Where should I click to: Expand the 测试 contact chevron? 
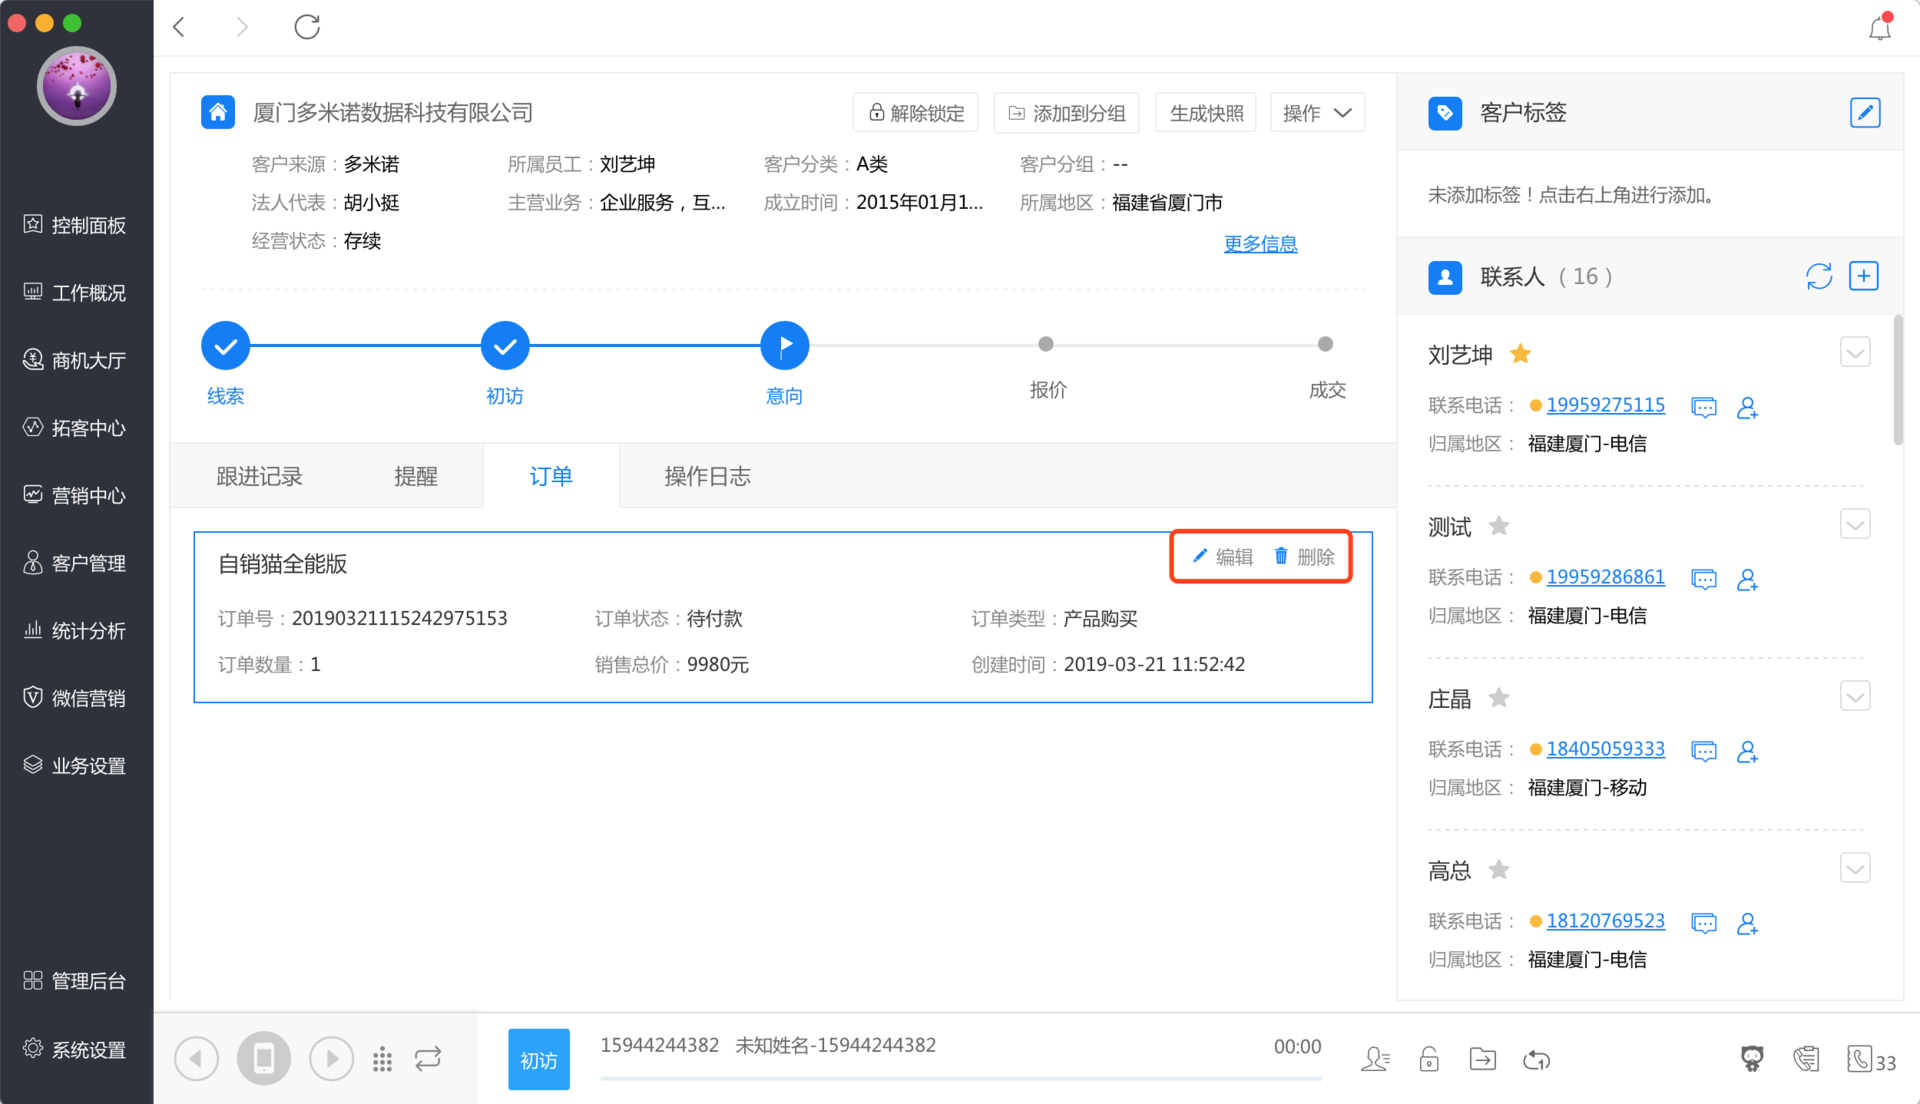[x=1855, y=525]
